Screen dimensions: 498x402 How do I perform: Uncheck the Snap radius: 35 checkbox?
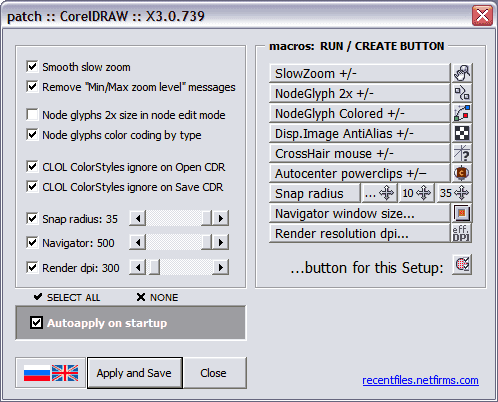32,219
